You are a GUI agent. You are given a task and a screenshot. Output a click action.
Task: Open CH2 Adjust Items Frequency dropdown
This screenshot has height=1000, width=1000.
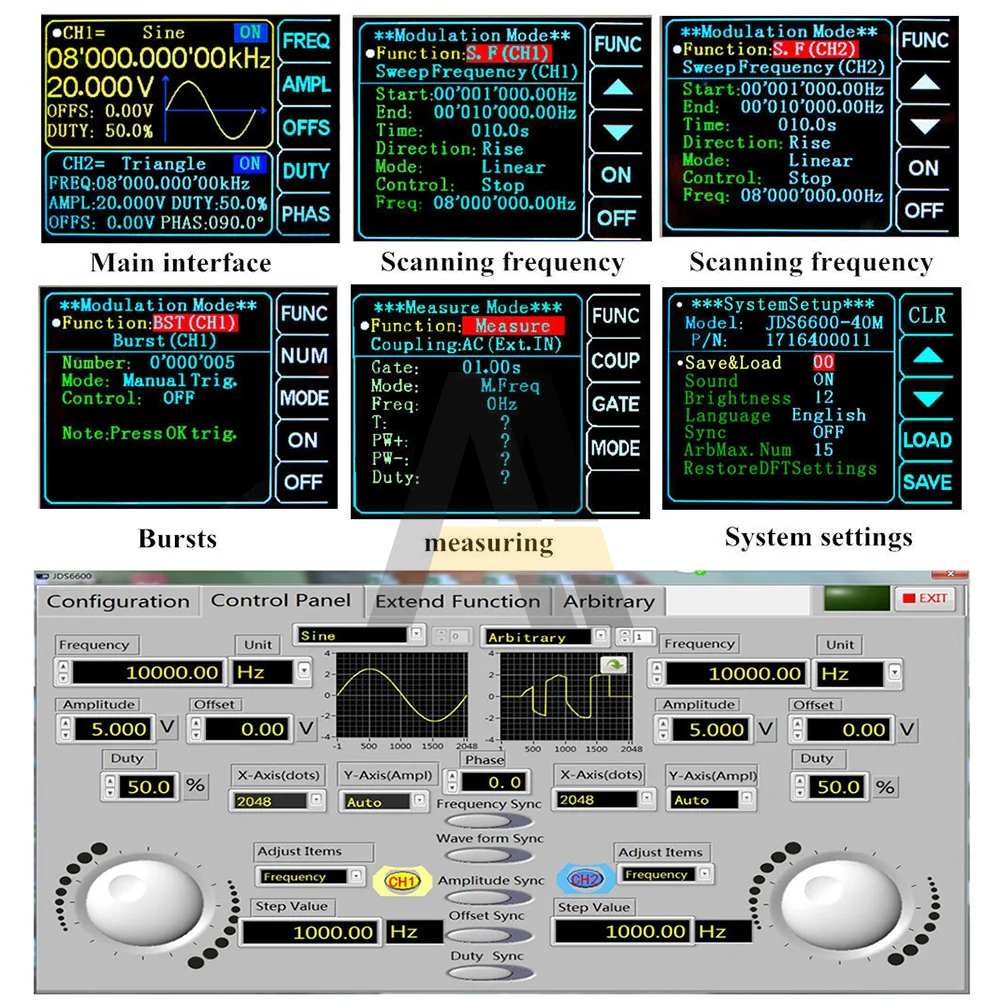pyautogui.click(x=705, y=874)
